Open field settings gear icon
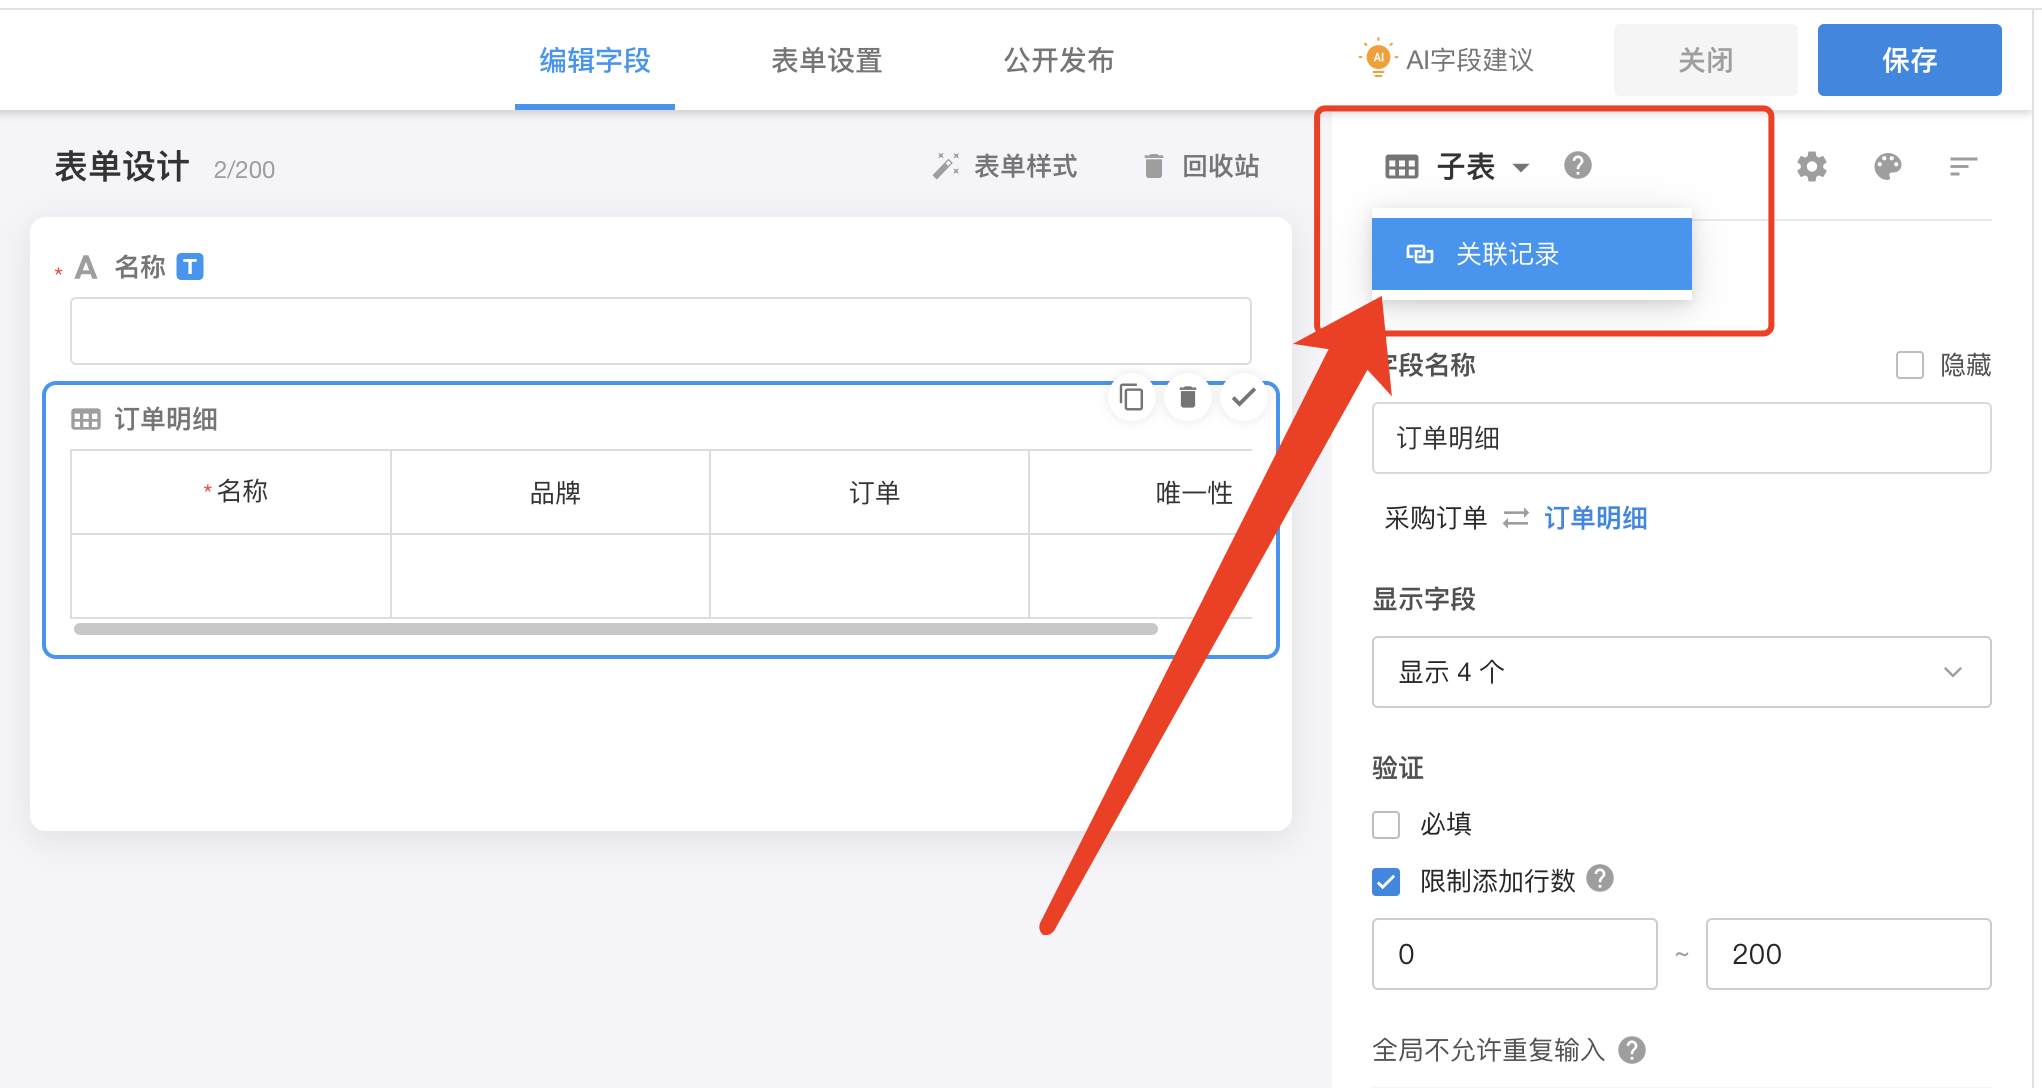The image size is (2042, 1088). pyautogui.click(x=1811, y=166)
